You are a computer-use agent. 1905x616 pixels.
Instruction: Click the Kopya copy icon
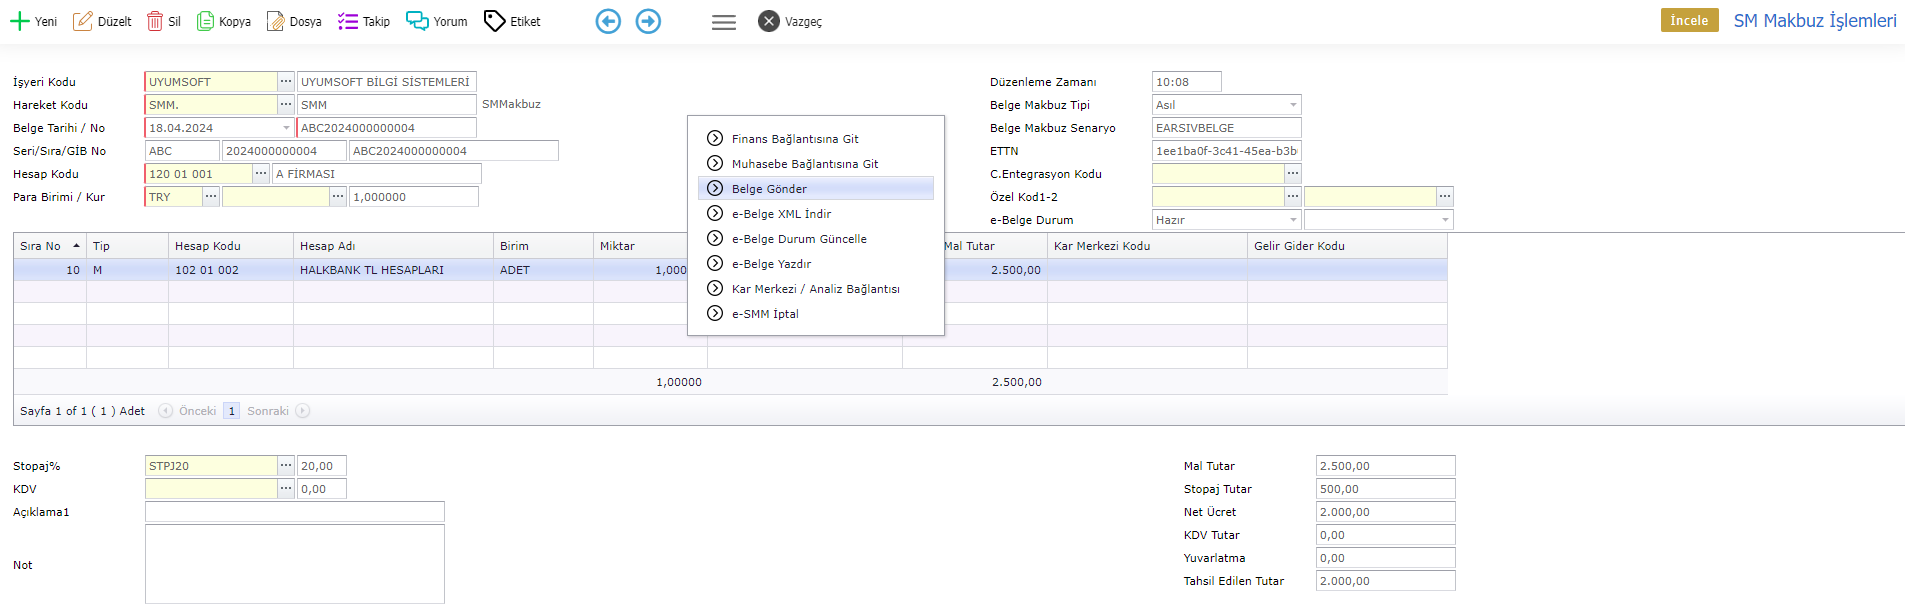[205, 21]
